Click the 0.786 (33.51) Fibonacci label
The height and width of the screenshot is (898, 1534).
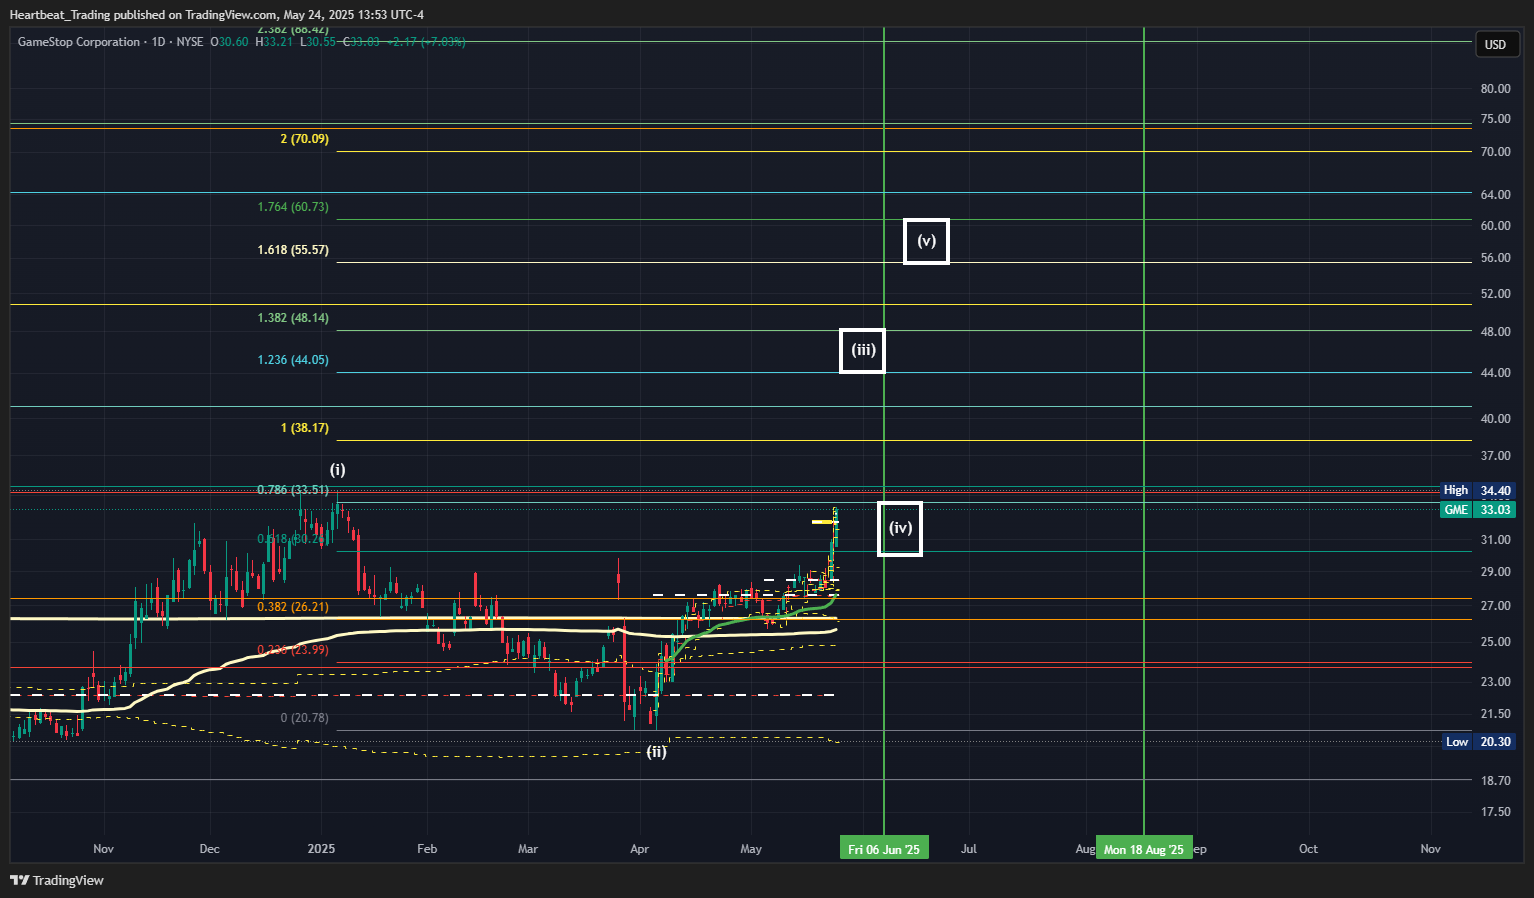(x=293, y=490)
